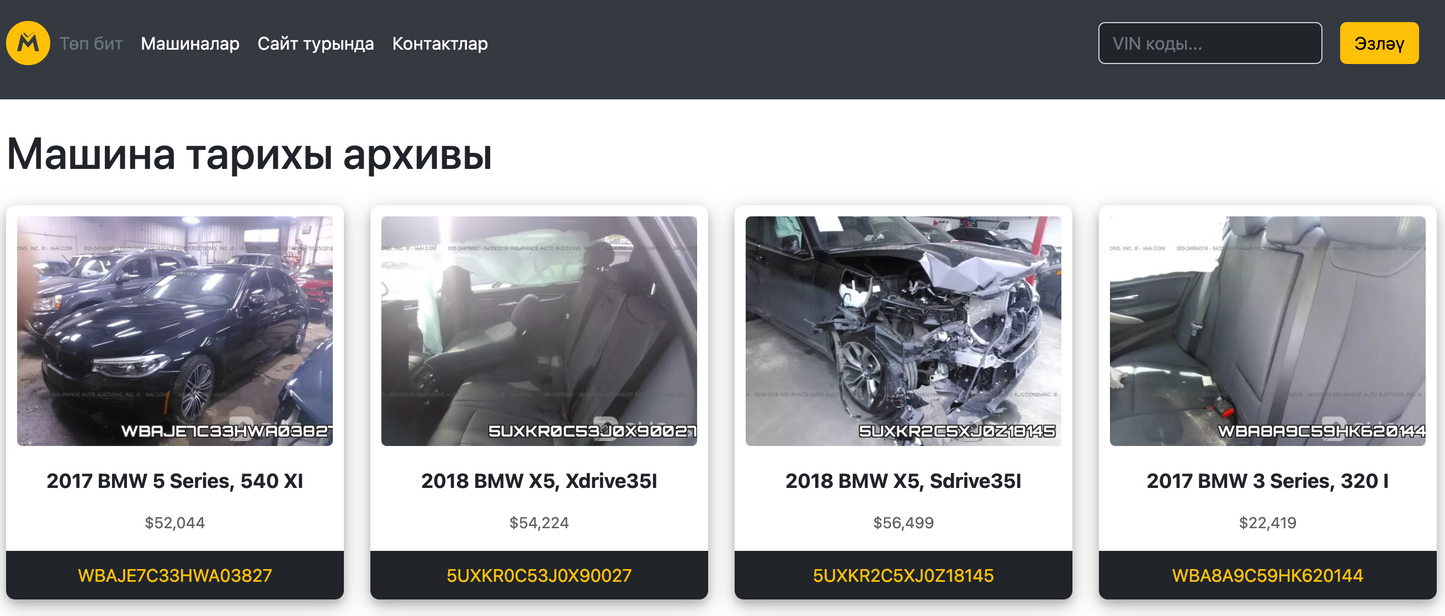Go to the Машиналар menu item

pos(190,44)
